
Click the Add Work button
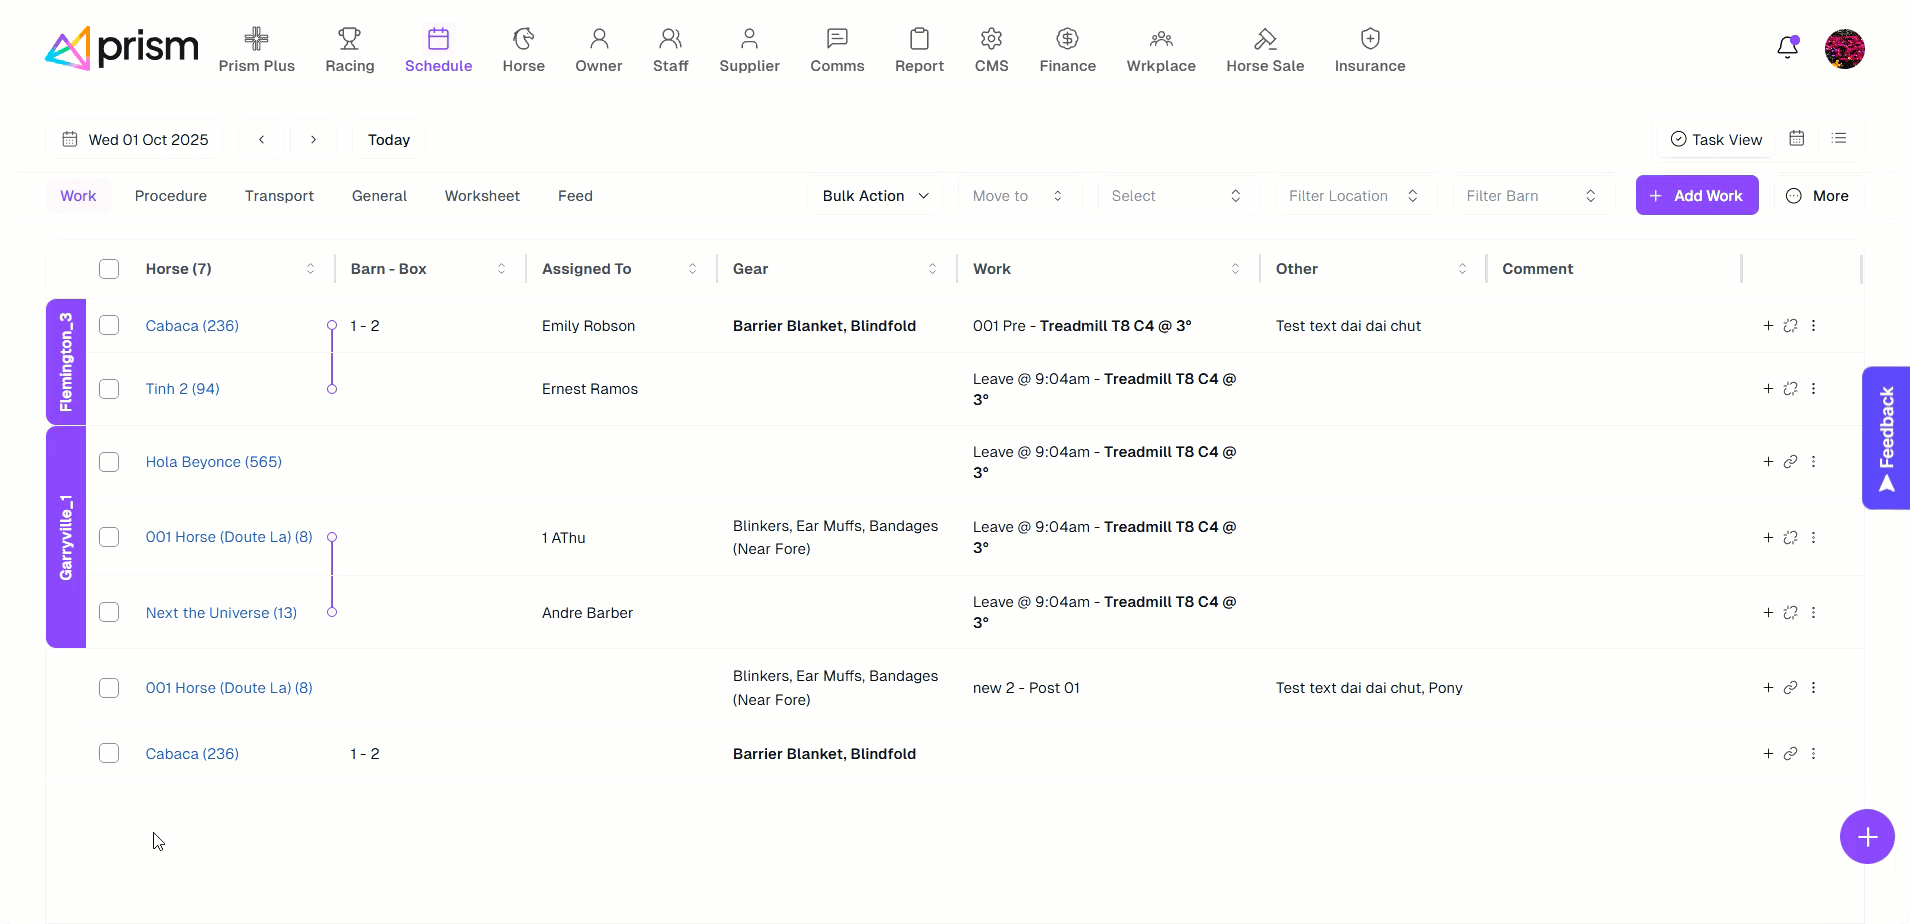[x=1696, y=196]
